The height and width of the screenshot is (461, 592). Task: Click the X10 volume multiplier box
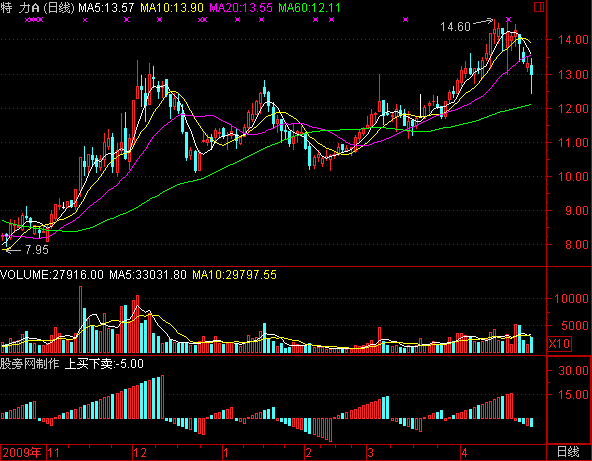point(559,344)
